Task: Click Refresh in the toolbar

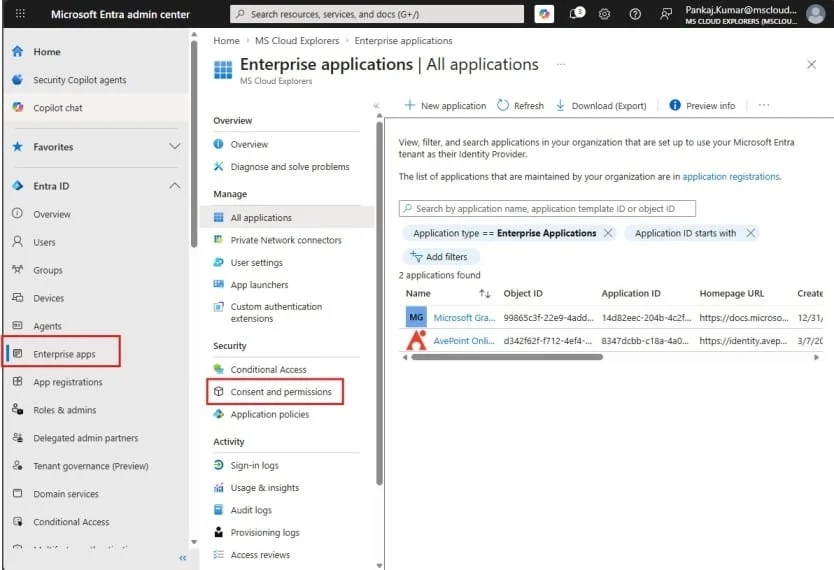Action: (520, 106)
